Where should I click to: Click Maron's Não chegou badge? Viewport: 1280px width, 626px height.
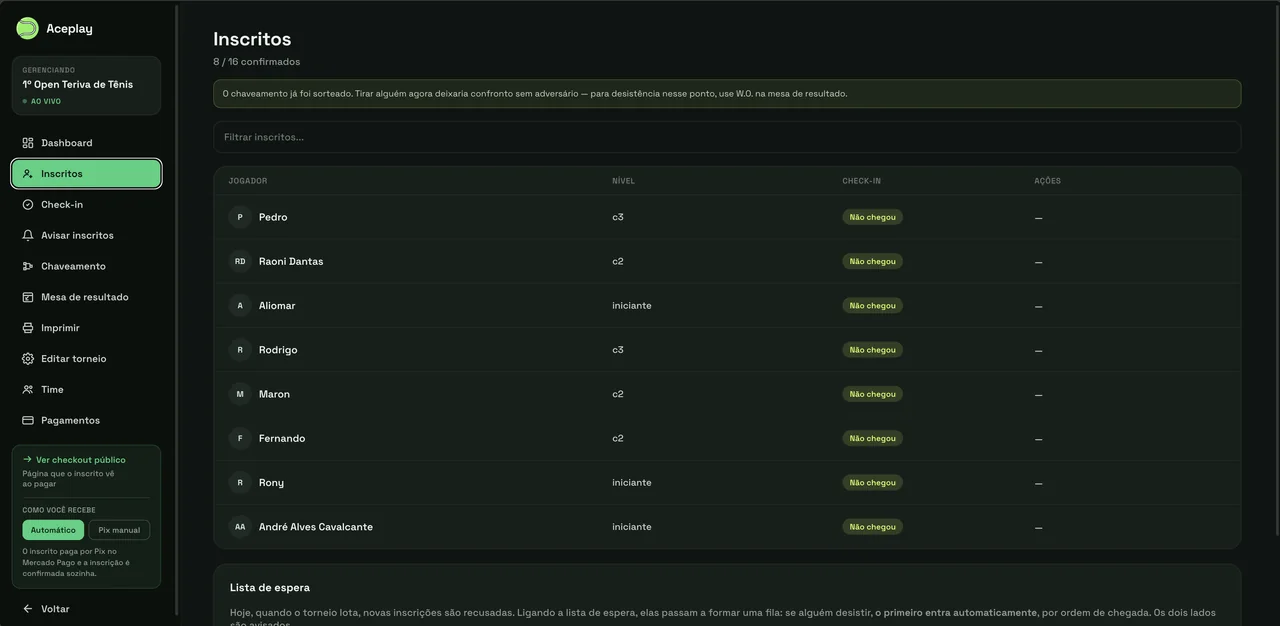(x=872, y=394)
